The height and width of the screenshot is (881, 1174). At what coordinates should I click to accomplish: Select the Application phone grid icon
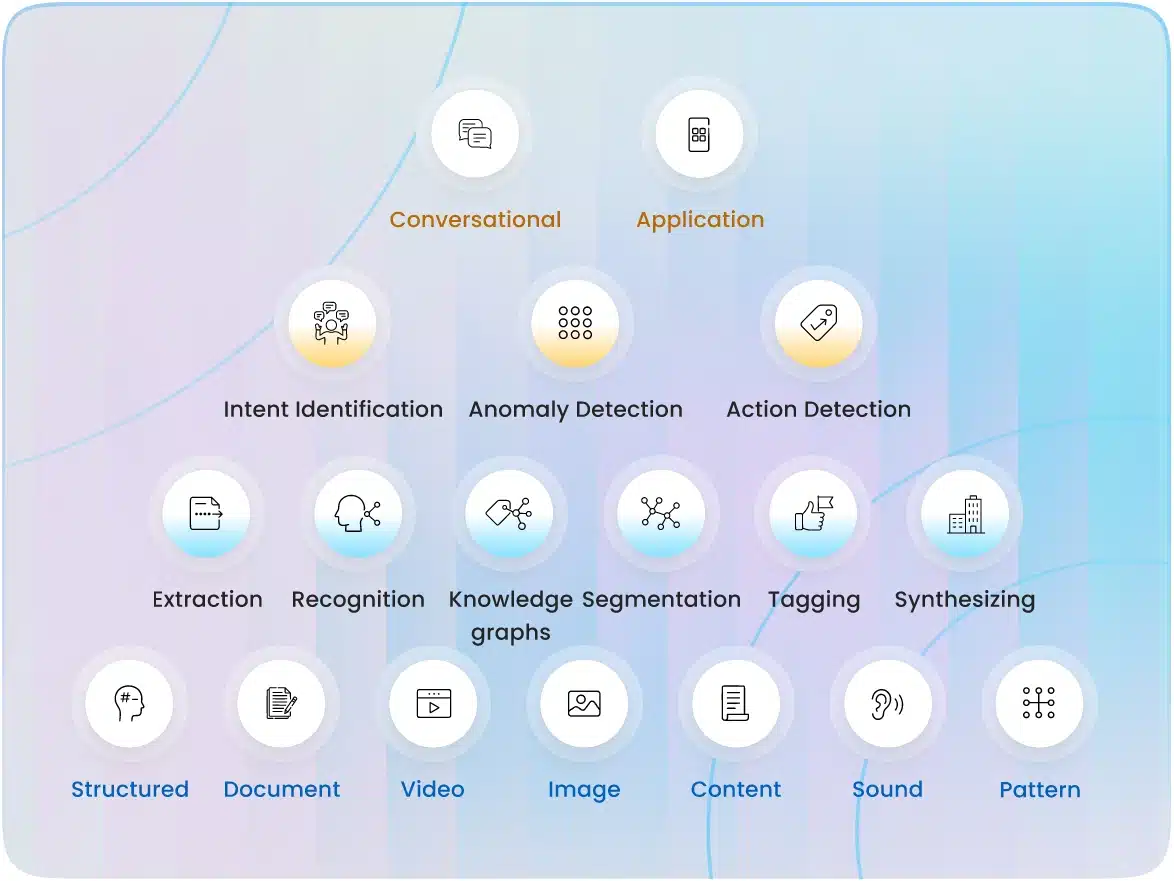coord(699,134)
